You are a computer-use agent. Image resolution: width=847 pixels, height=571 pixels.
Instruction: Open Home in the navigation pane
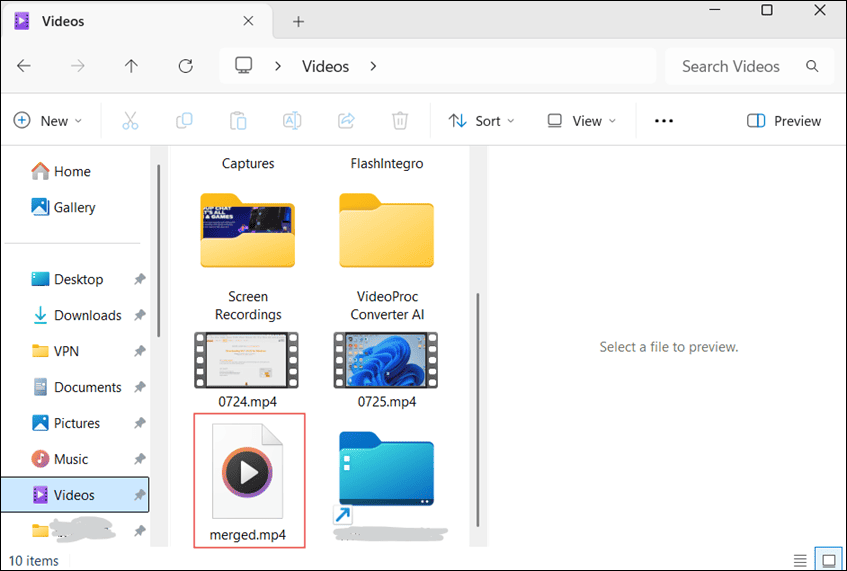tap(62, 171)
